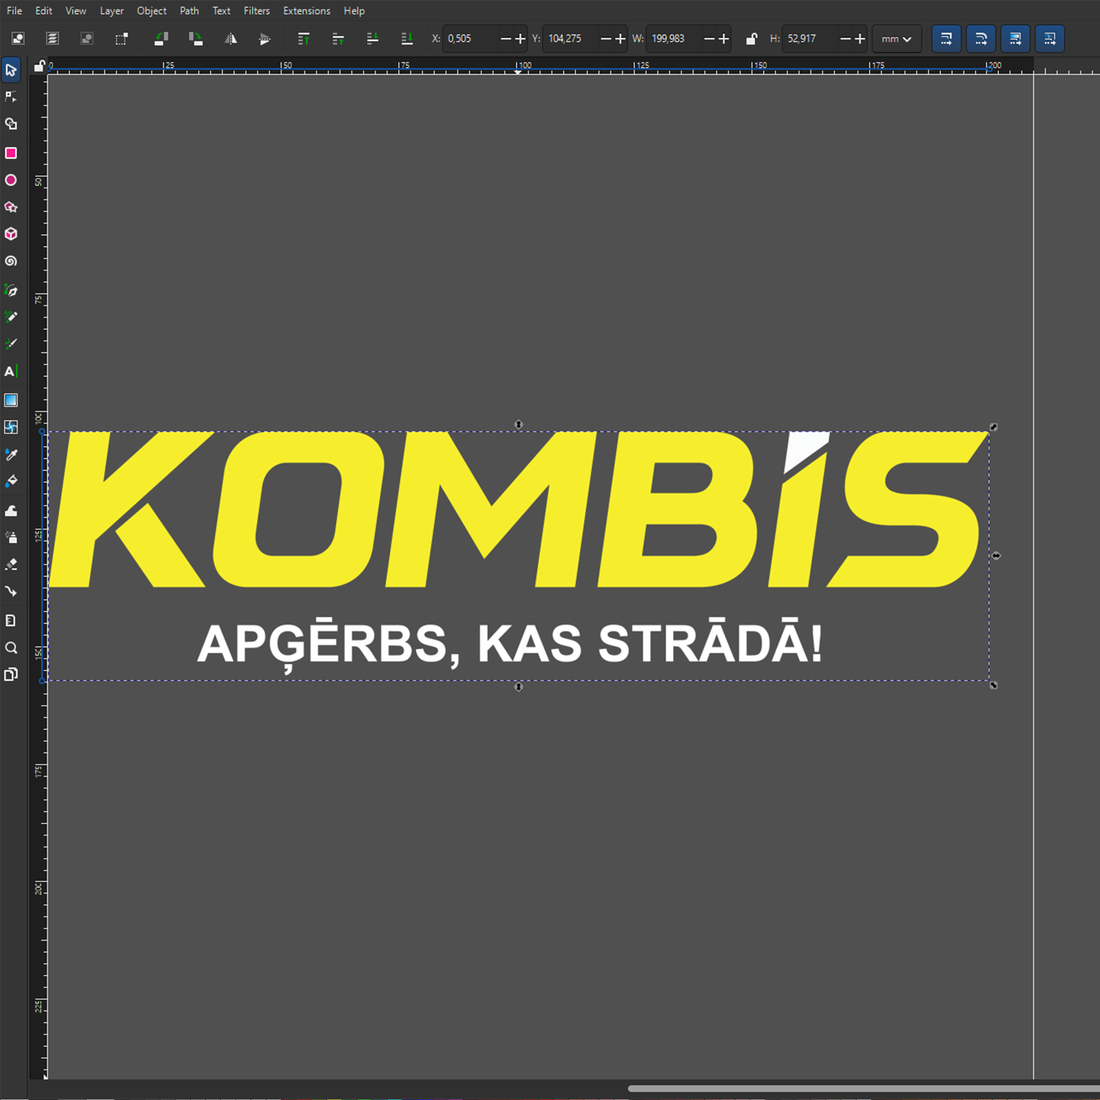Open the File menu
The image size is (1100, 1100).
click(14, 11)
